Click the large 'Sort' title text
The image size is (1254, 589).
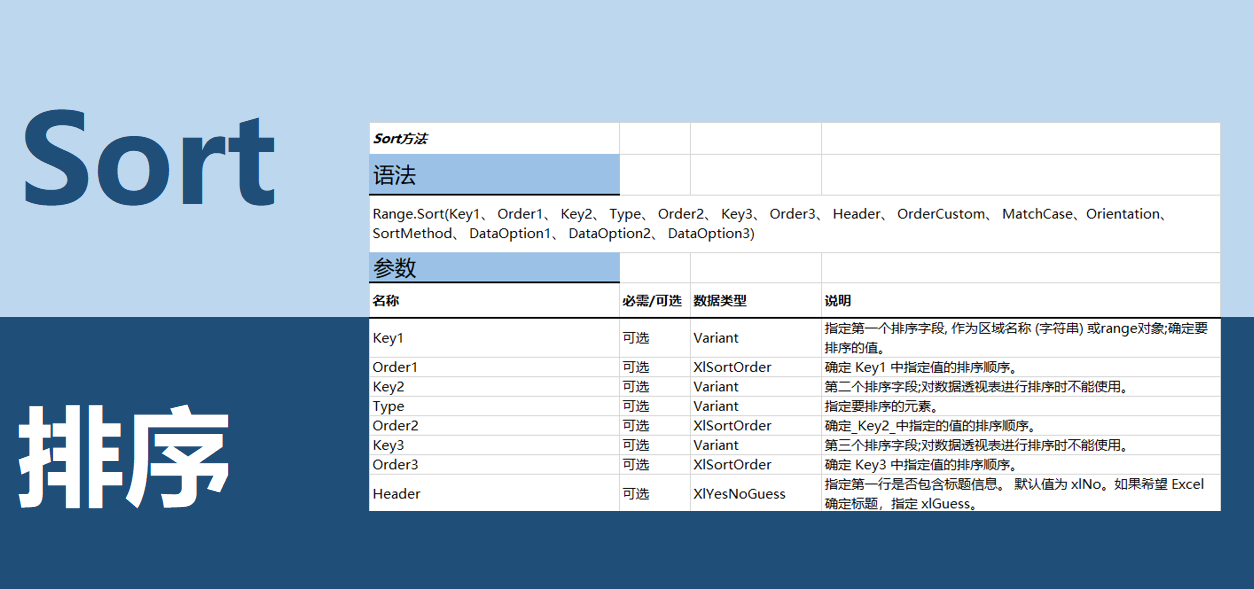150,156
